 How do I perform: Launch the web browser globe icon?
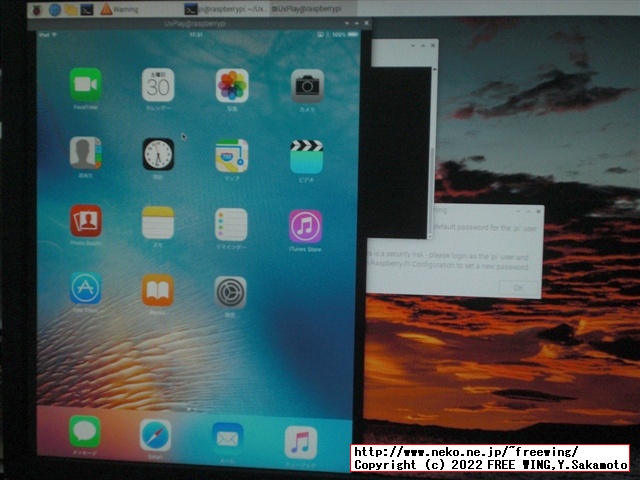click(55, 9)
